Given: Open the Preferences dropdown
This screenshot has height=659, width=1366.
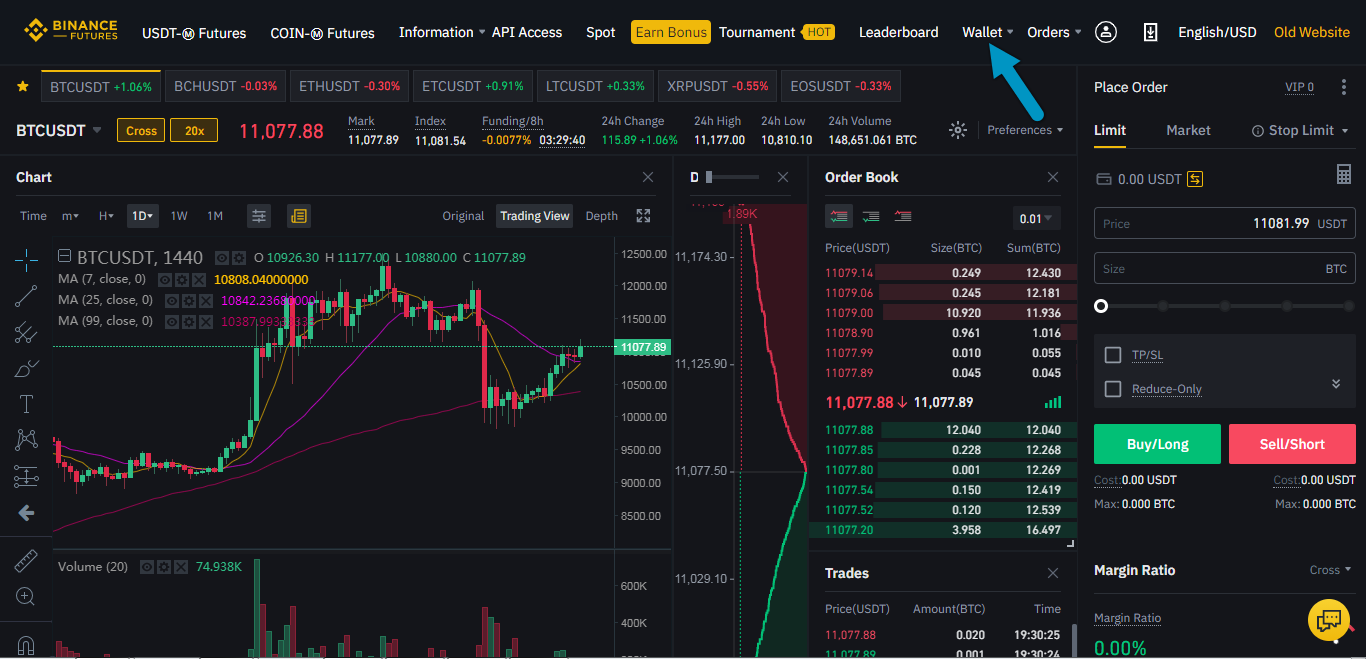Looking at the screenshot, I should coord(1024,130).
